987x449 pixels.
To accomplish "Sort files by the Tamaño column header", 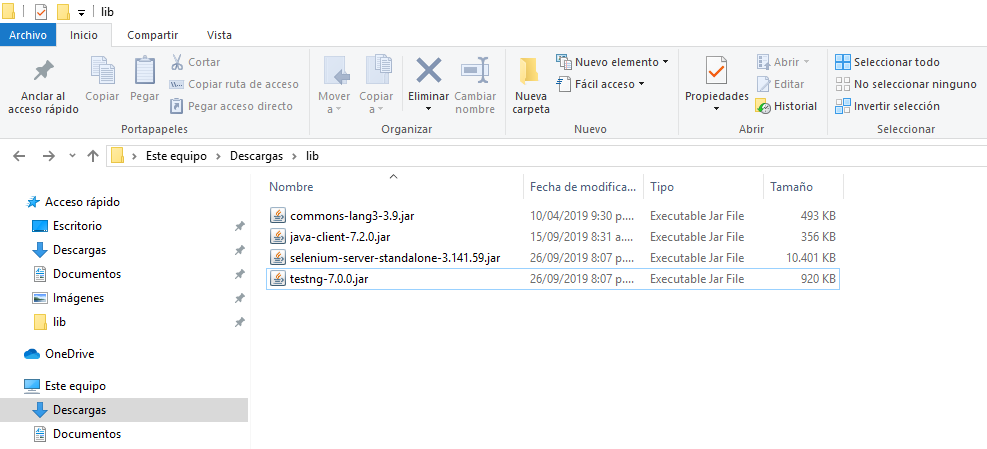I will point(791,187).
